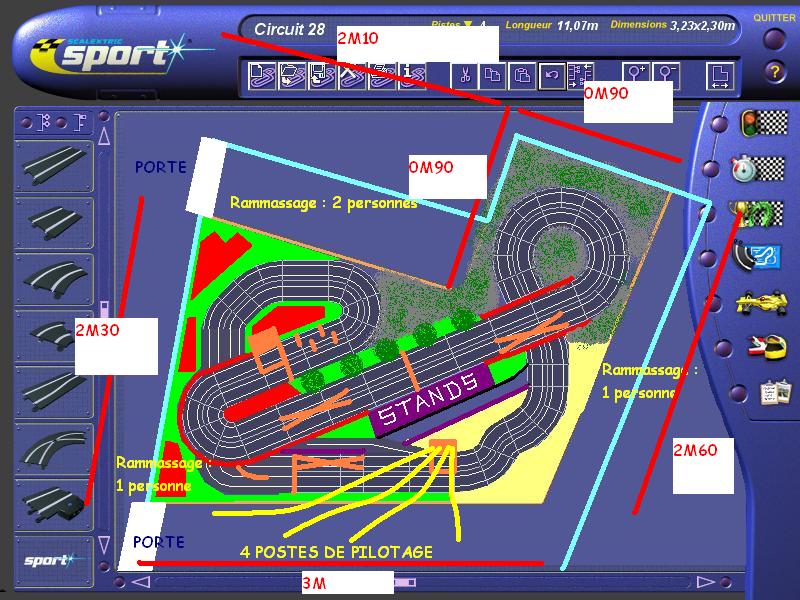This screenshot has height=600, width=800.
Task: Select the stopwatch timed race icon
Action: click(762, 167)
